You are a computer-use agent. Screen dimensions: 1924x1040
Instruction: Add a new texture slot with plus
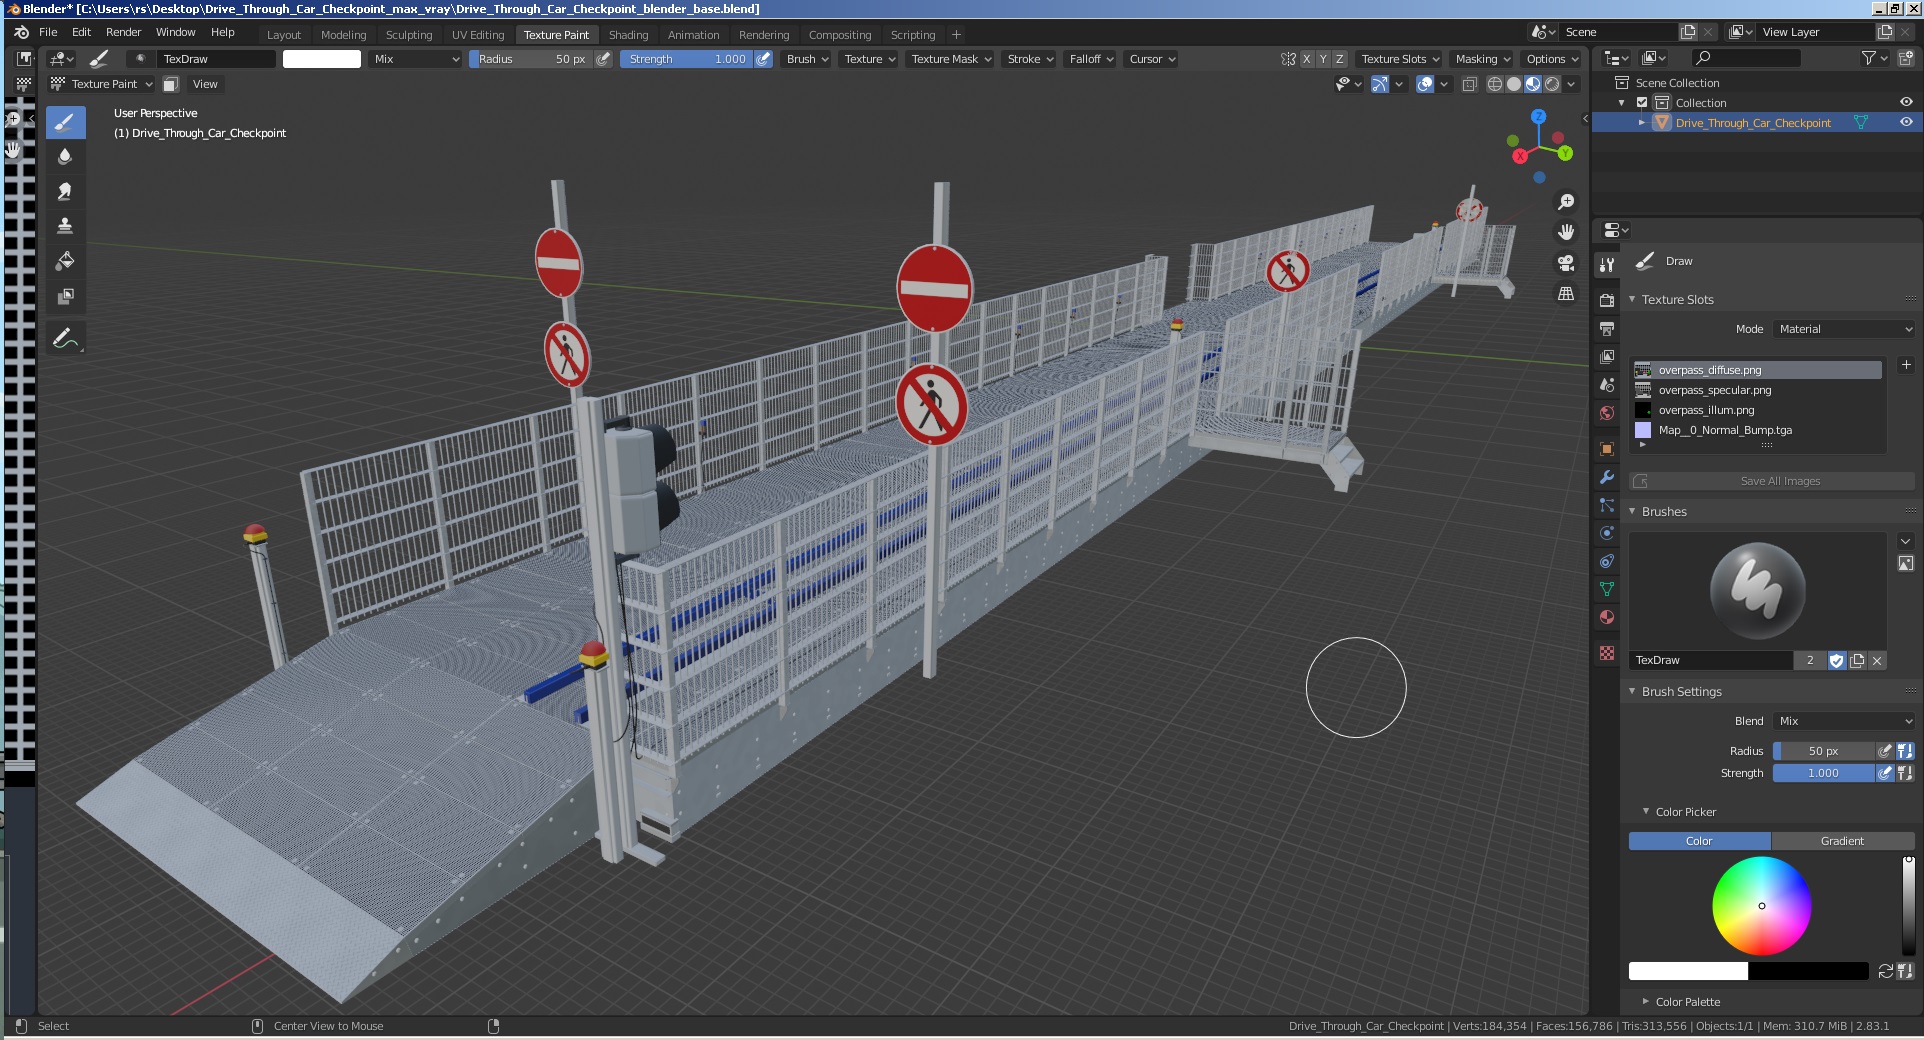1906,365
